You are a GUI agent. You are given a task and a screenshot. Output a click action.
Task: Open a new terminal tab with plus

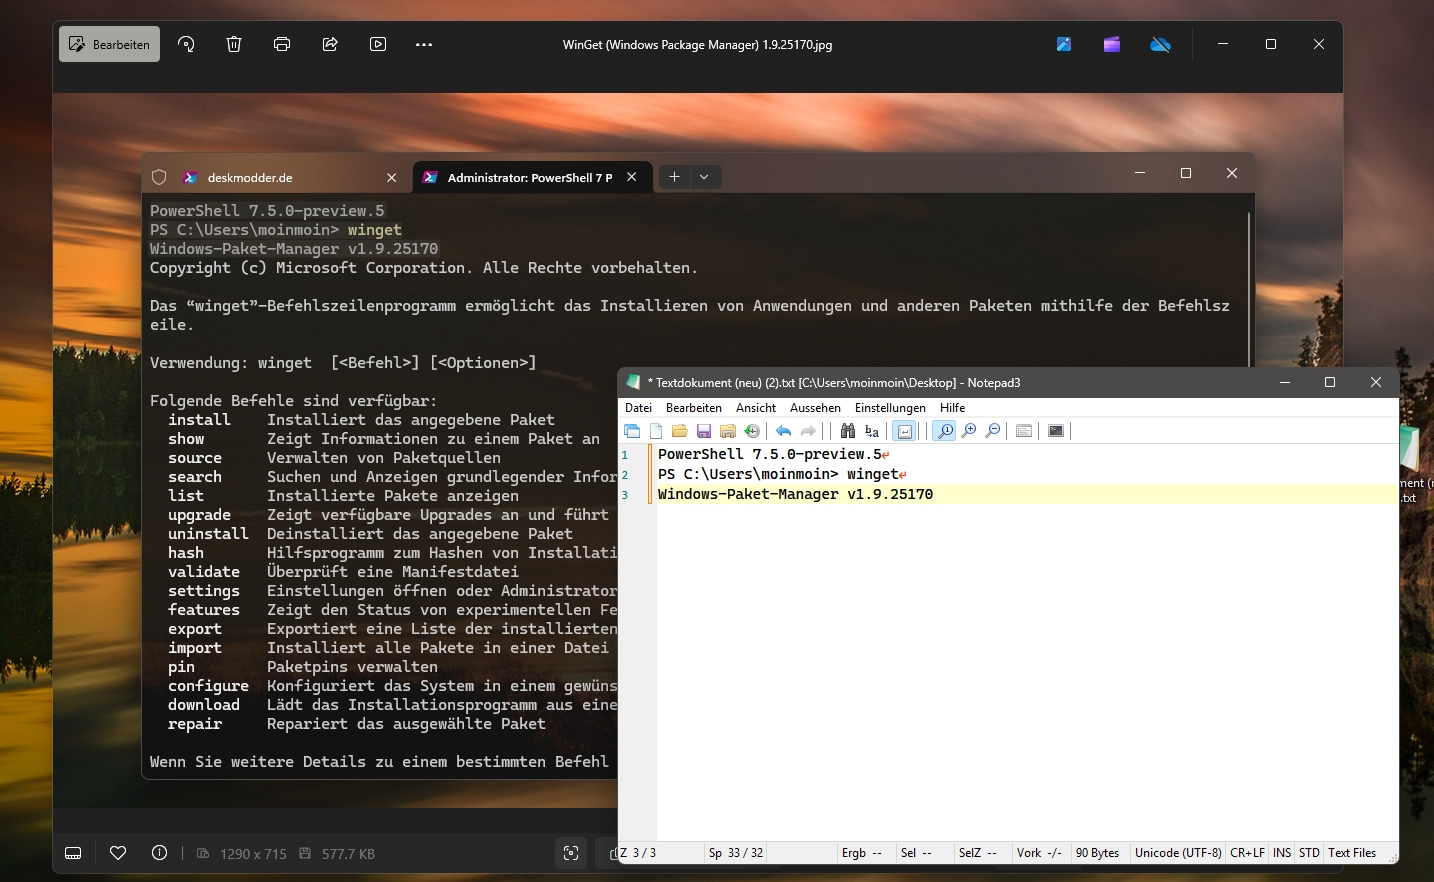(x=675, y=177)
